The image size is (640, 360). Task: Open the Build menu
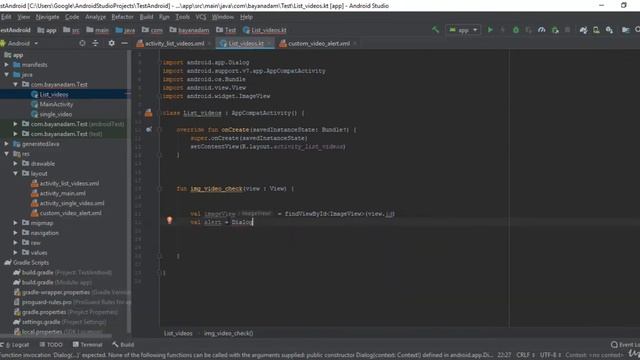click(146, 17)
